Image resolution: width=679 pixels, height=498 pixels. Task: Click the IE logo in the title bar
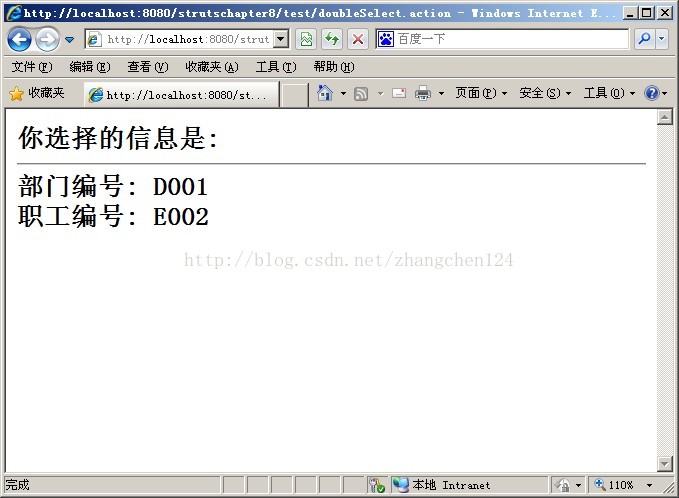[x=14, y=13]
